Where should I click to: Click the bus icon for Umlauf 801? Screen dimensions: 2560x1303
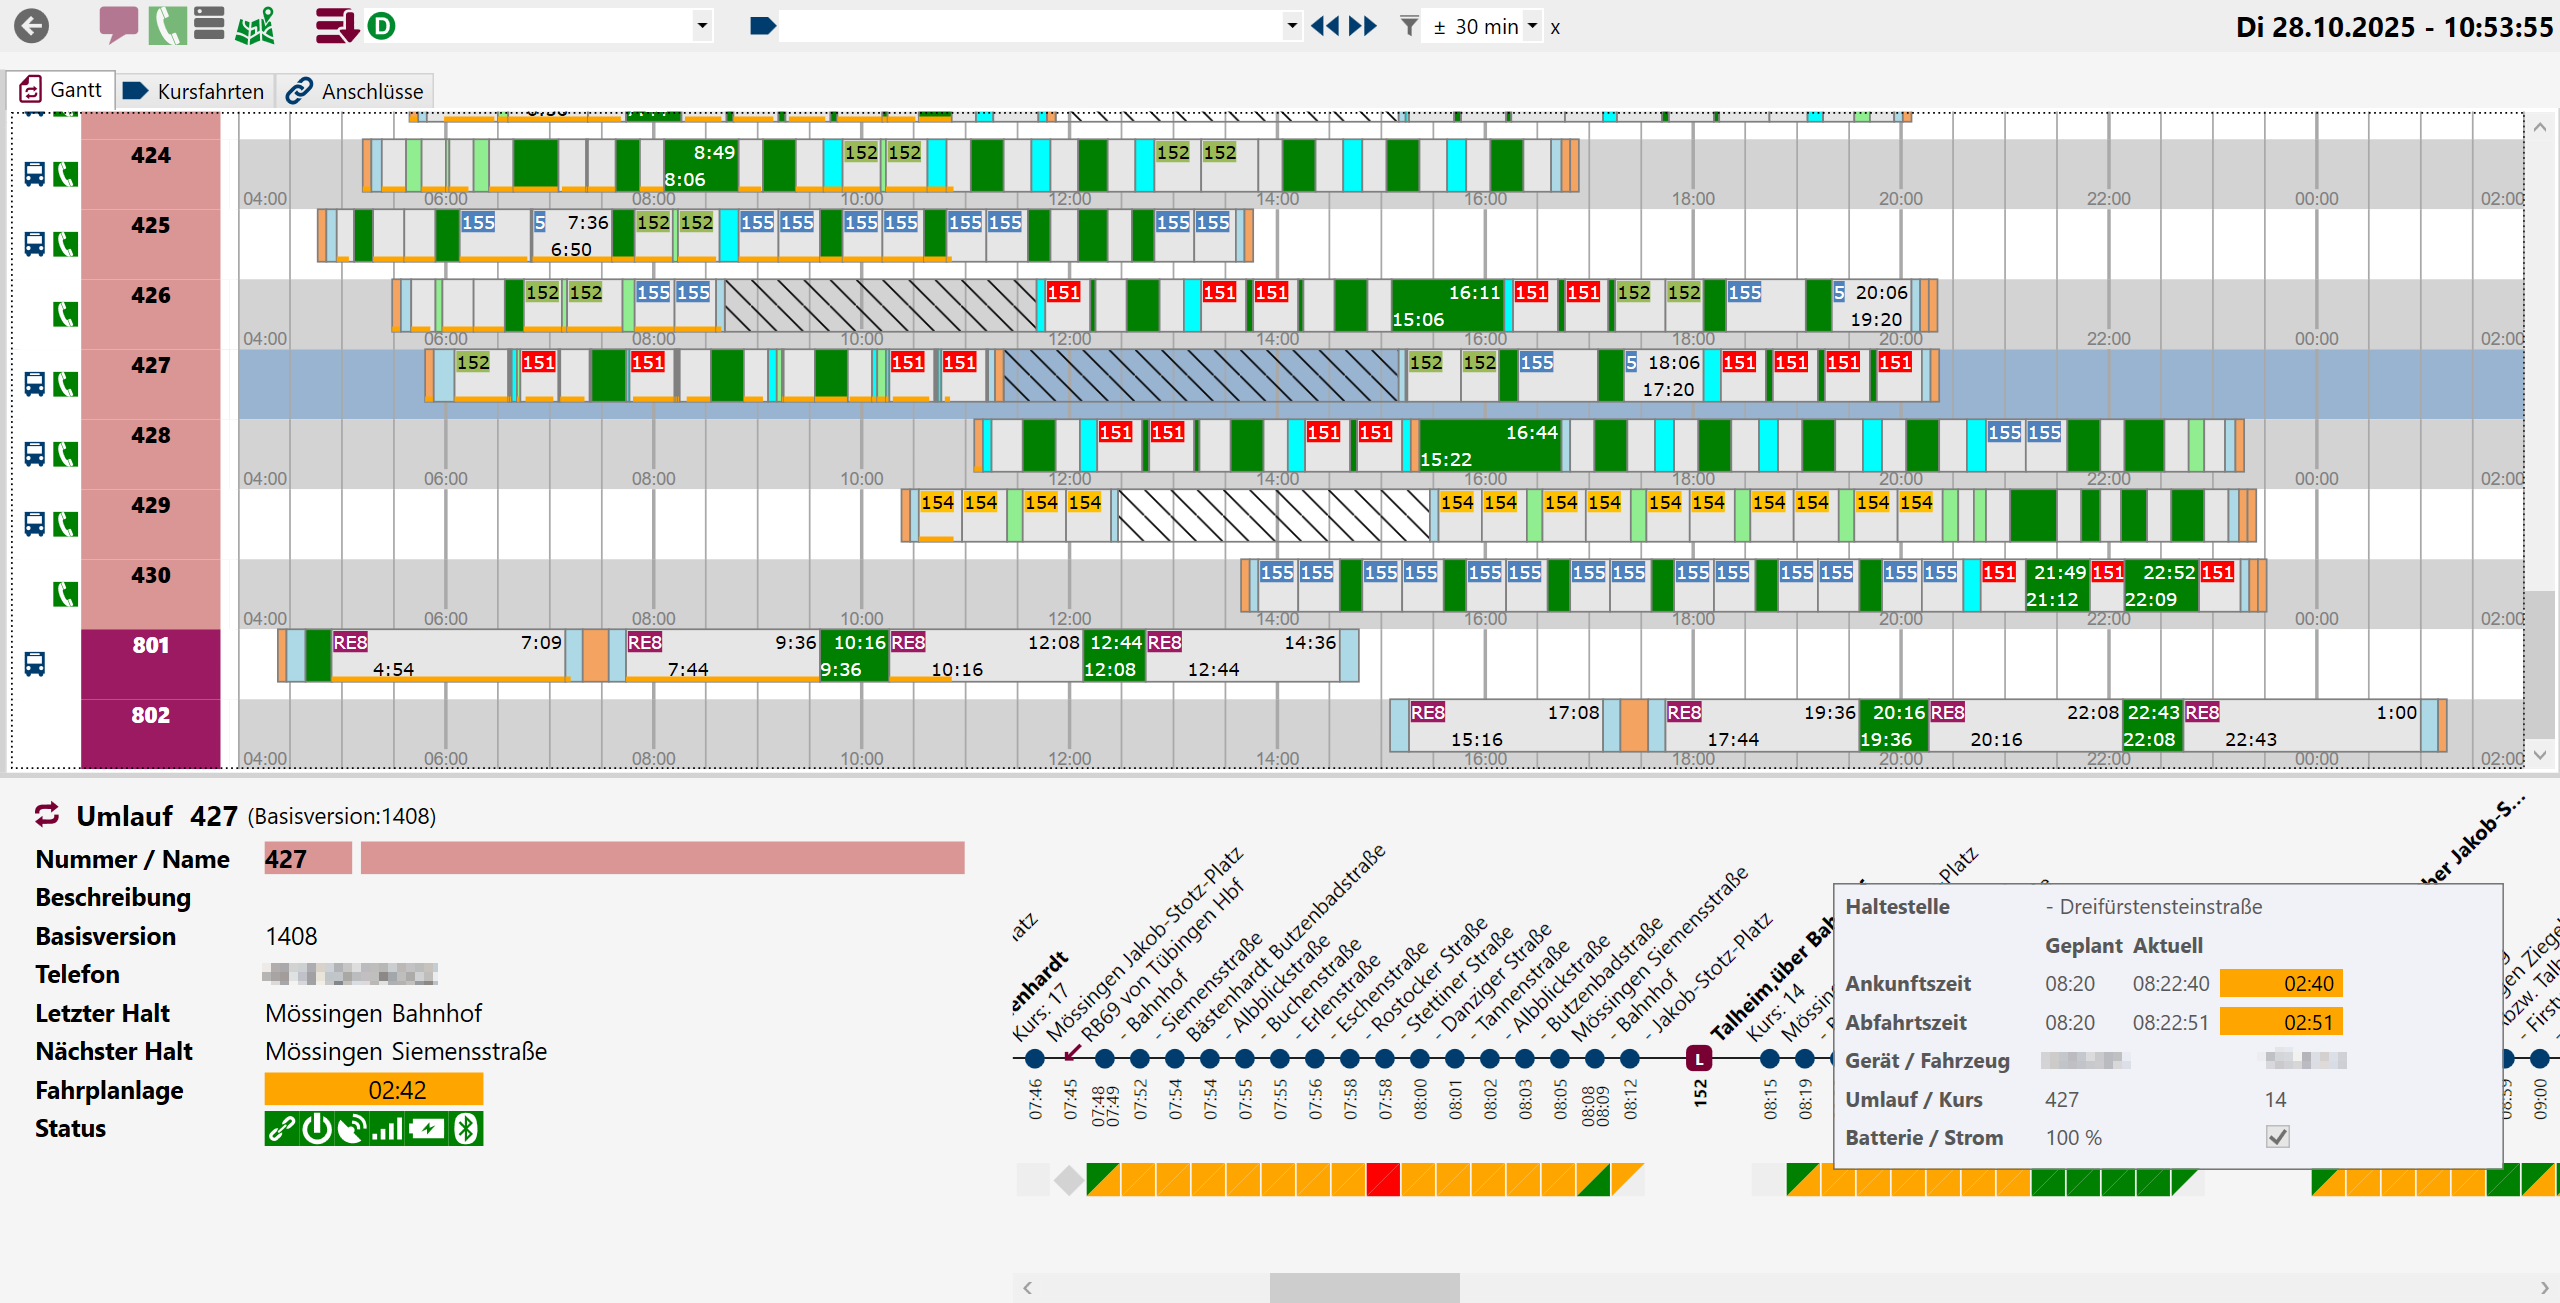coord(34,664)
